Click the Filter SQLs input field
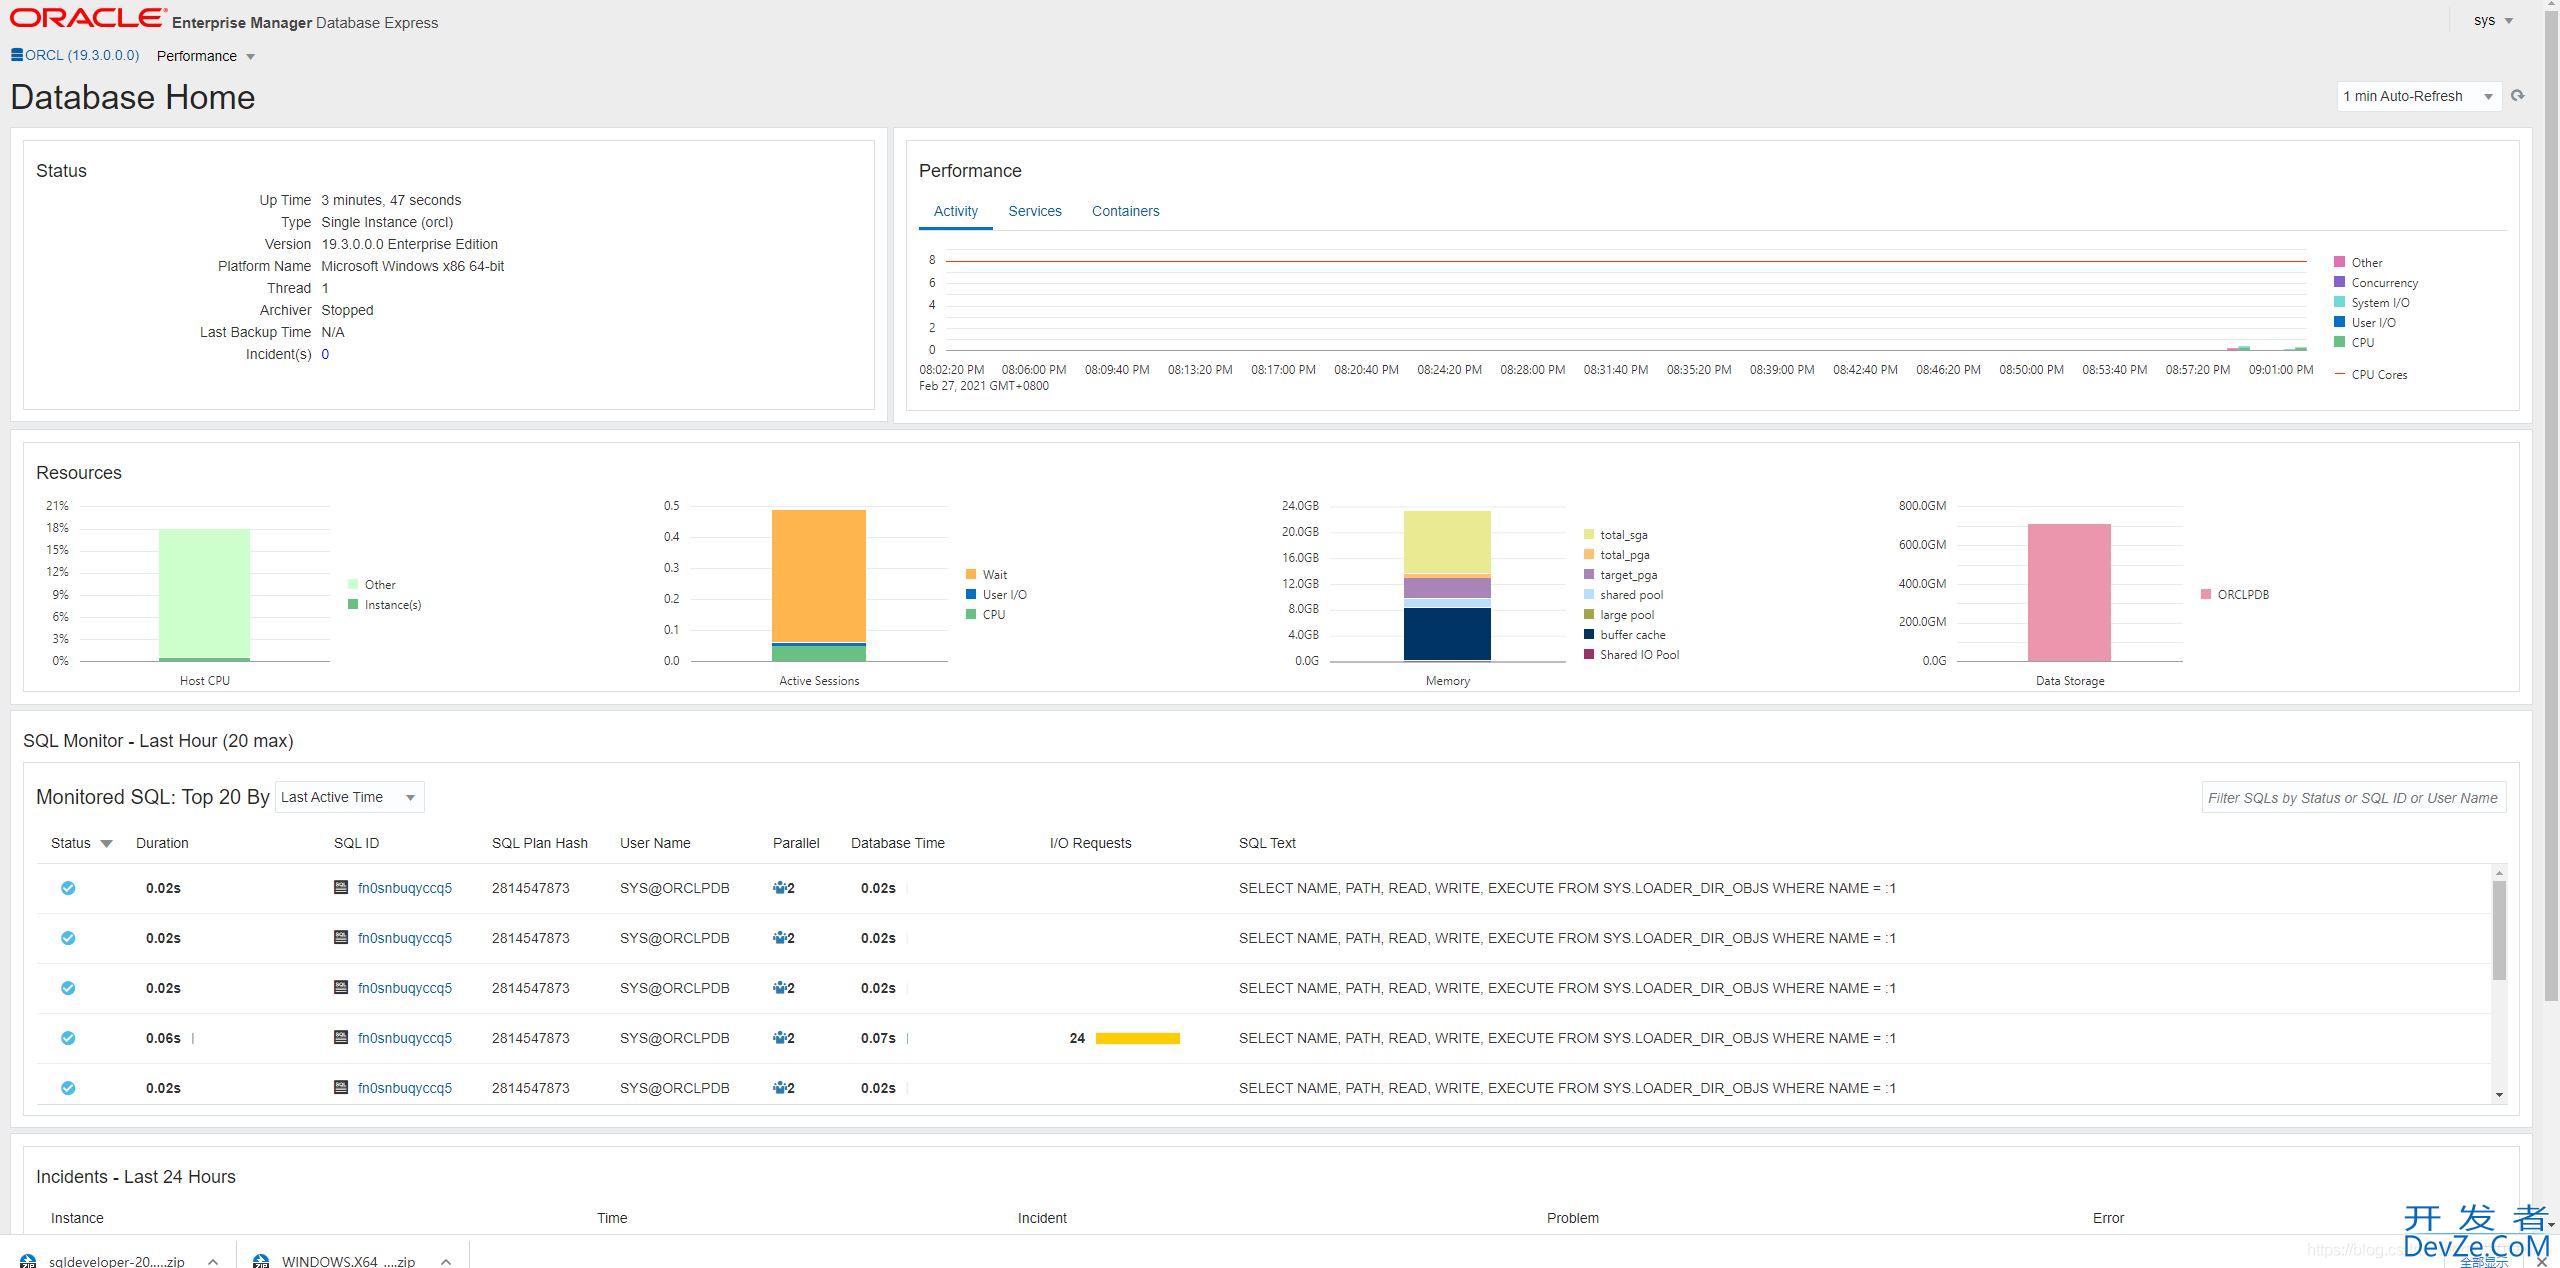 point(2353,797)
